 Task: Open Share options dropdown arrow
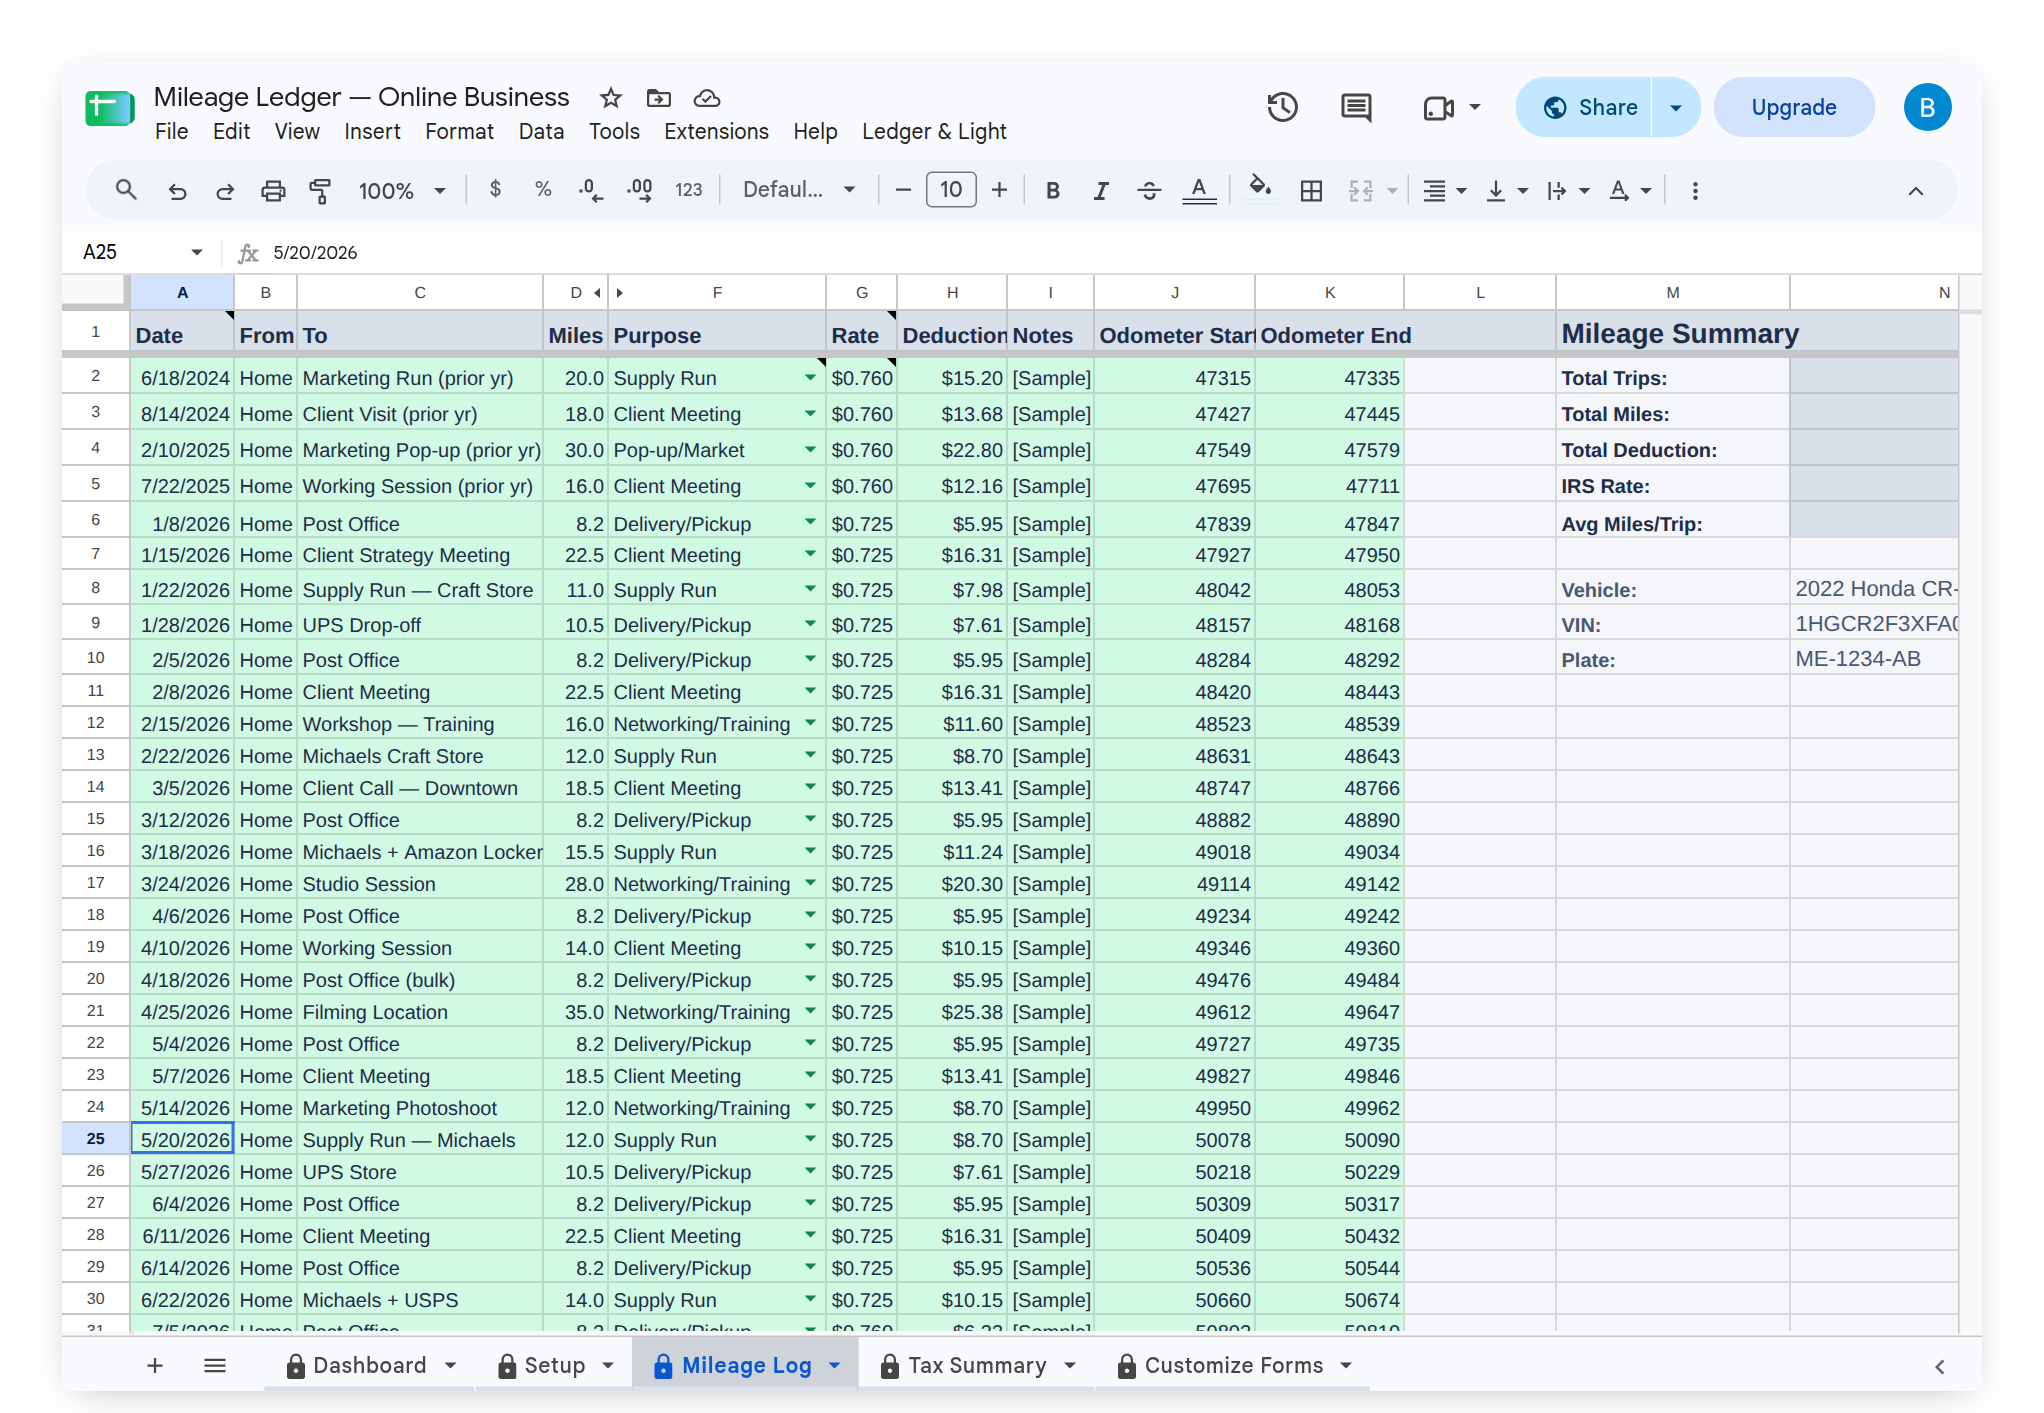1676,107
